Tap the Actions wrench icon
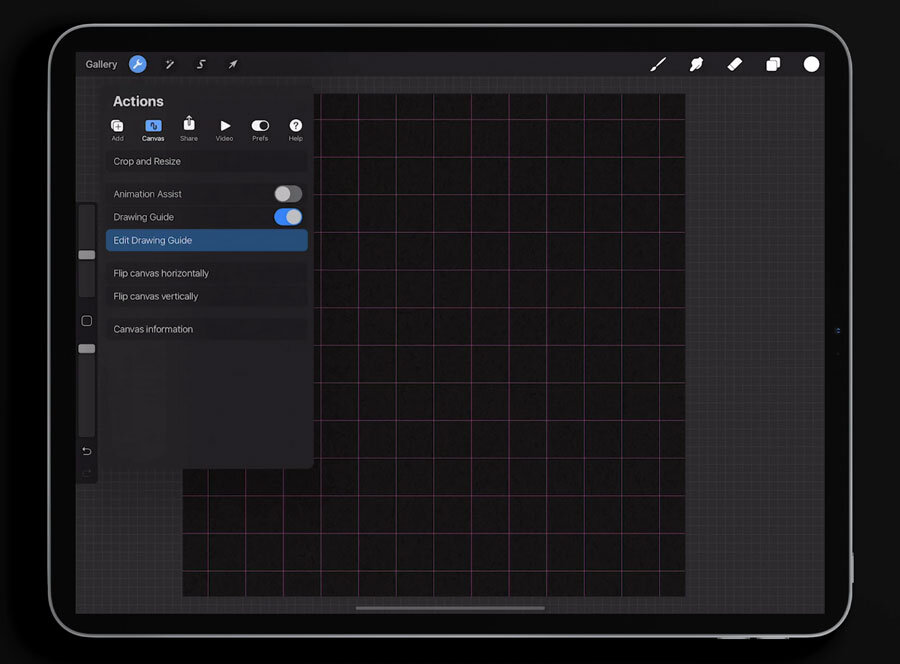Image resolution: width=900 pixels, height=664 pixels. pos(138,64)
